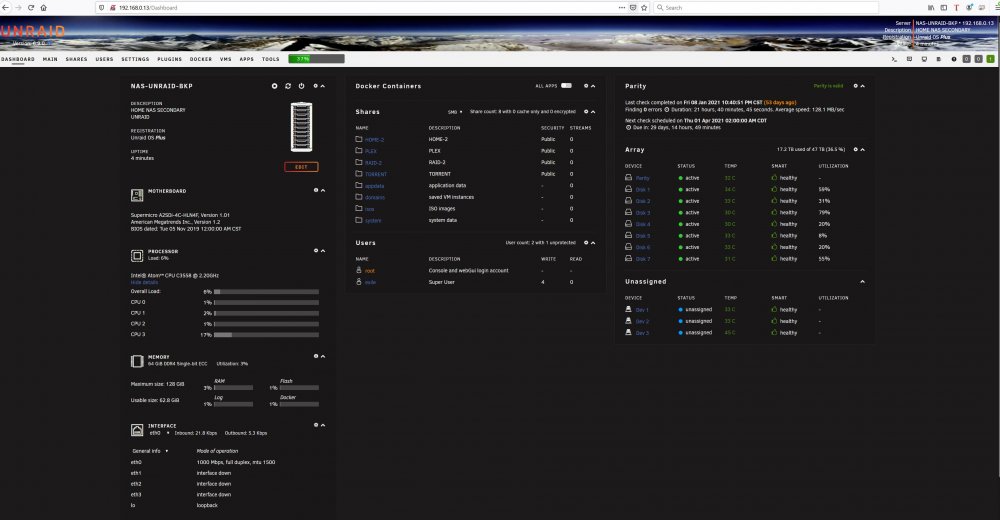This screenshot has height=520, width=1000.
Task: Click the folder icon for HOME-2 share
Action: (x=358, y=139)
